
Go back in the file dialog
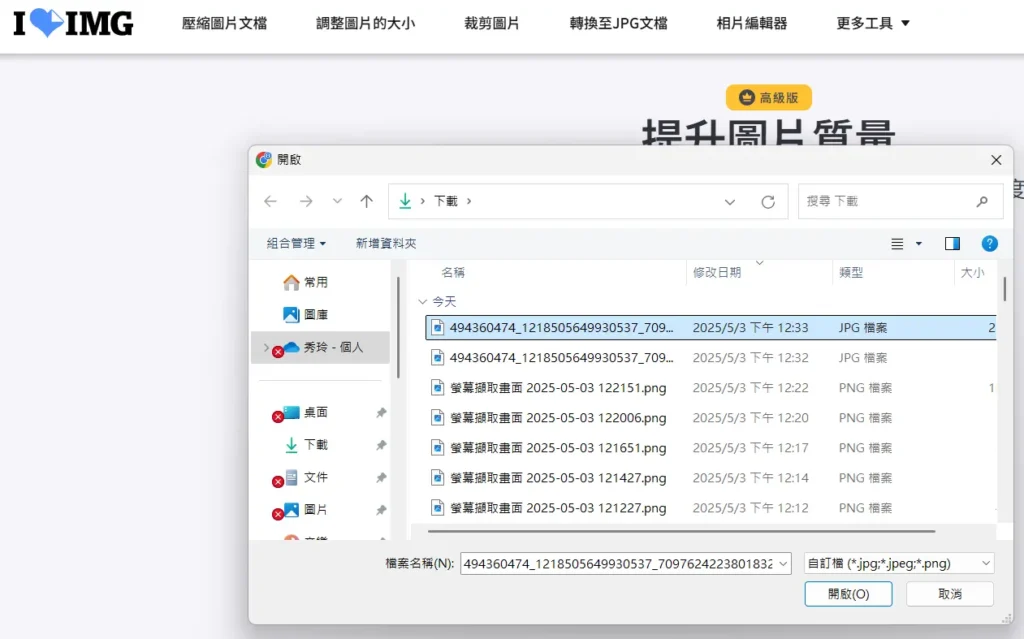tap(270, 201)
